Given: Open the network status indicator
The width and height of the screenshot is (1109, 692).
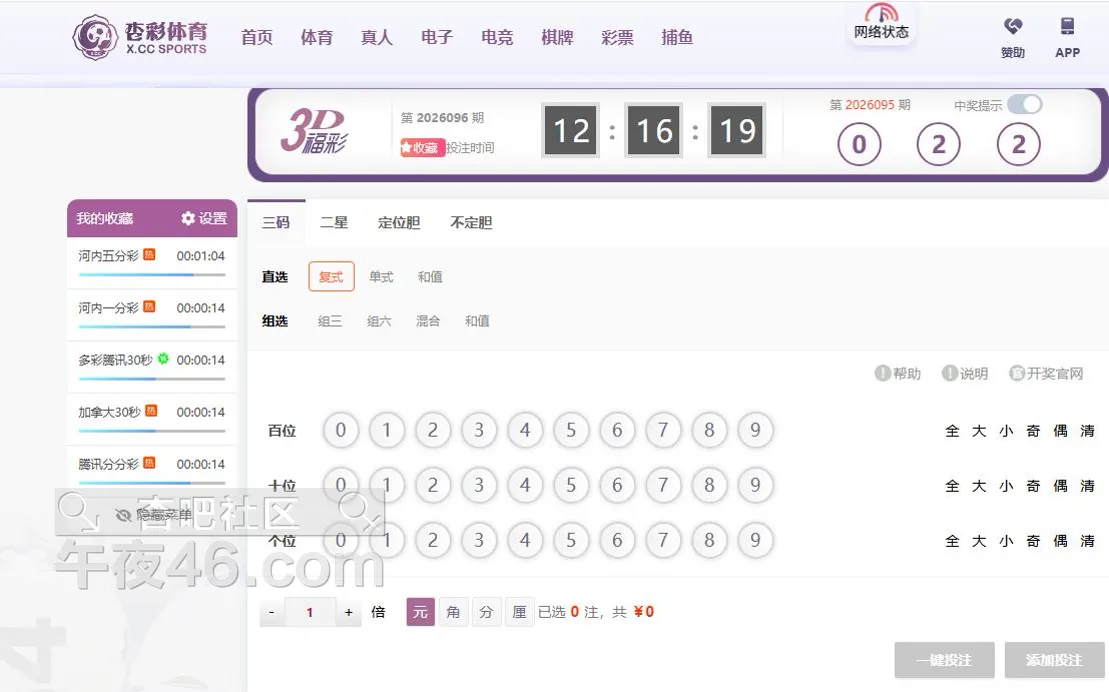Looking at the screenshot, I should (x=881, y=23).
